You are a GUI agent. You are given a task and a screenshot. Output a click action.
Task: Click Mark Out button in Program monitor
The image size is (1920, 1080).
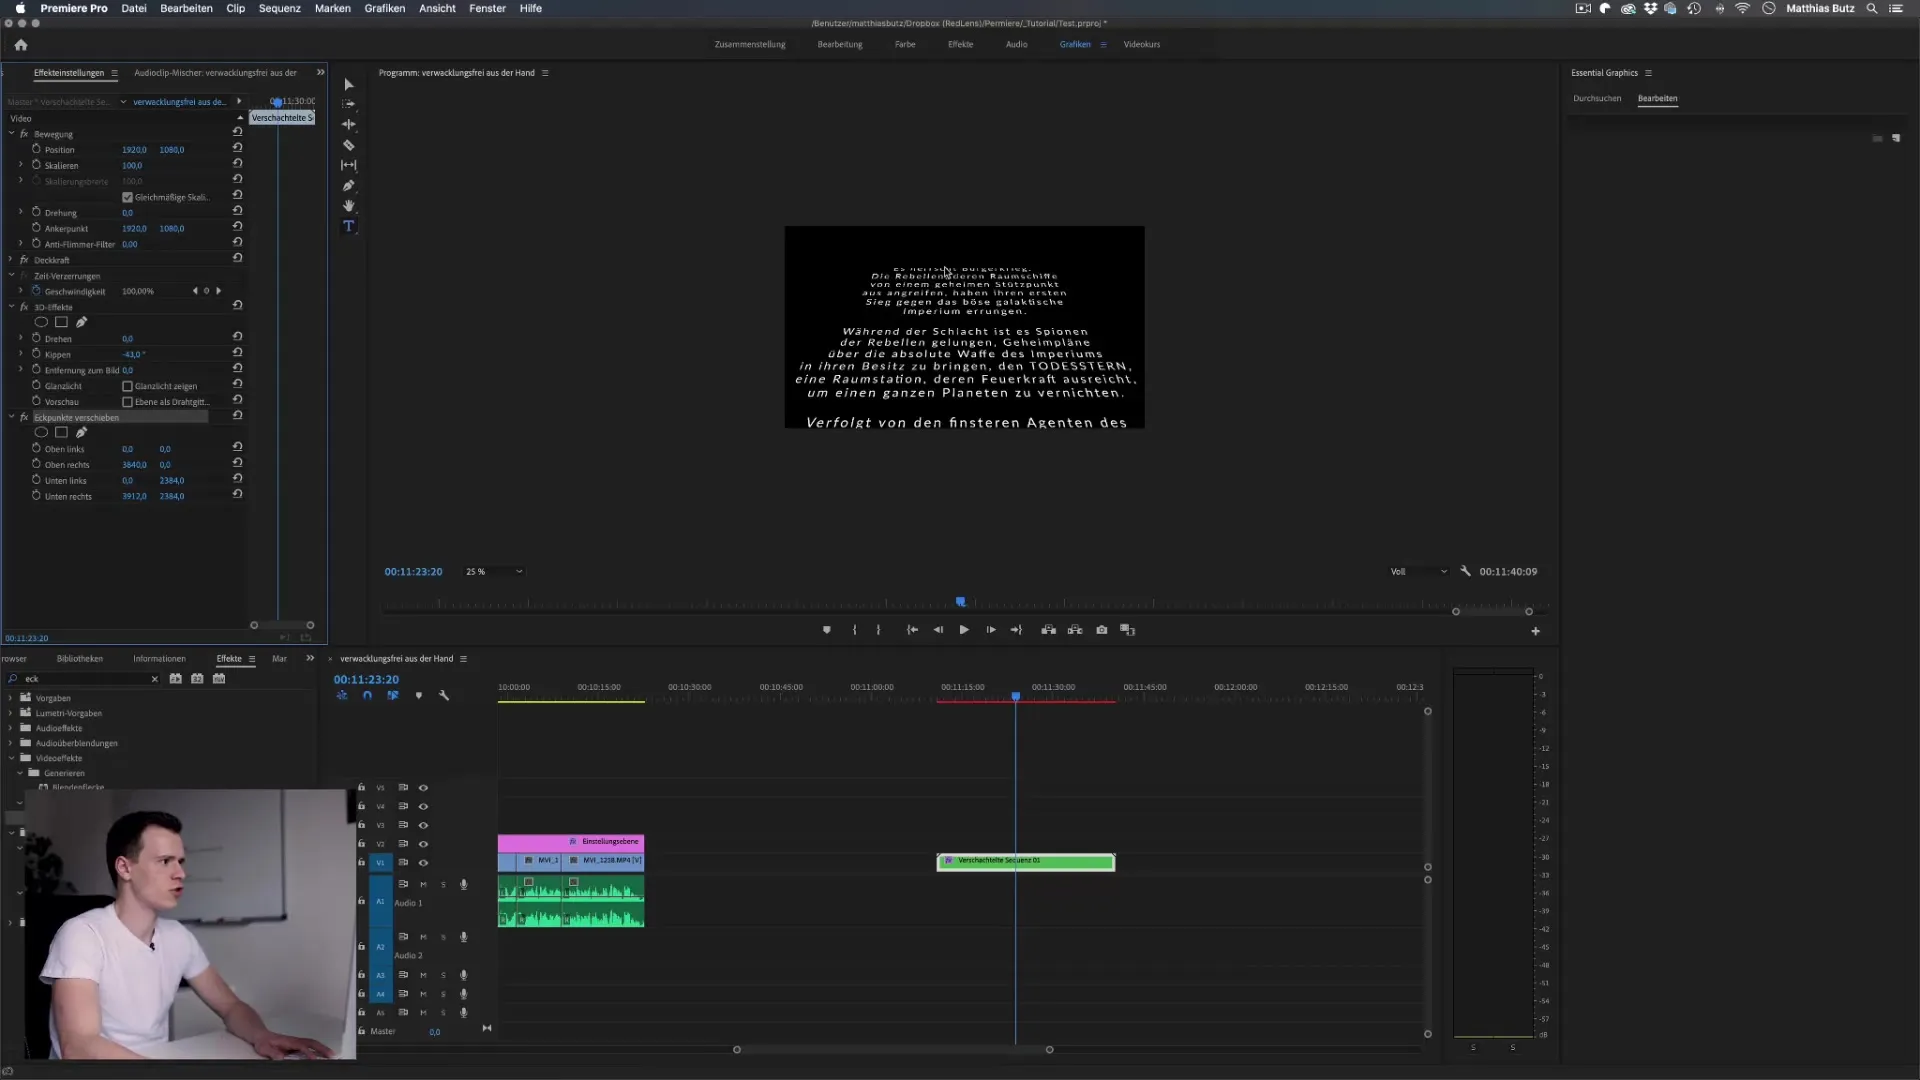click(878, 630)
